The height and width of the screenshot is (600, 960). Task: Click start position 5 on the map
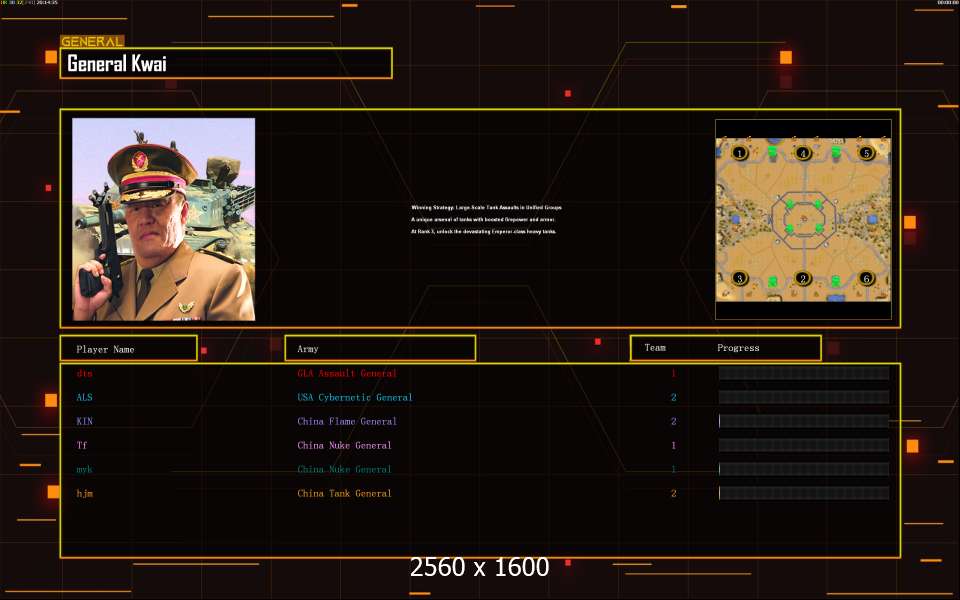[866, 152]
